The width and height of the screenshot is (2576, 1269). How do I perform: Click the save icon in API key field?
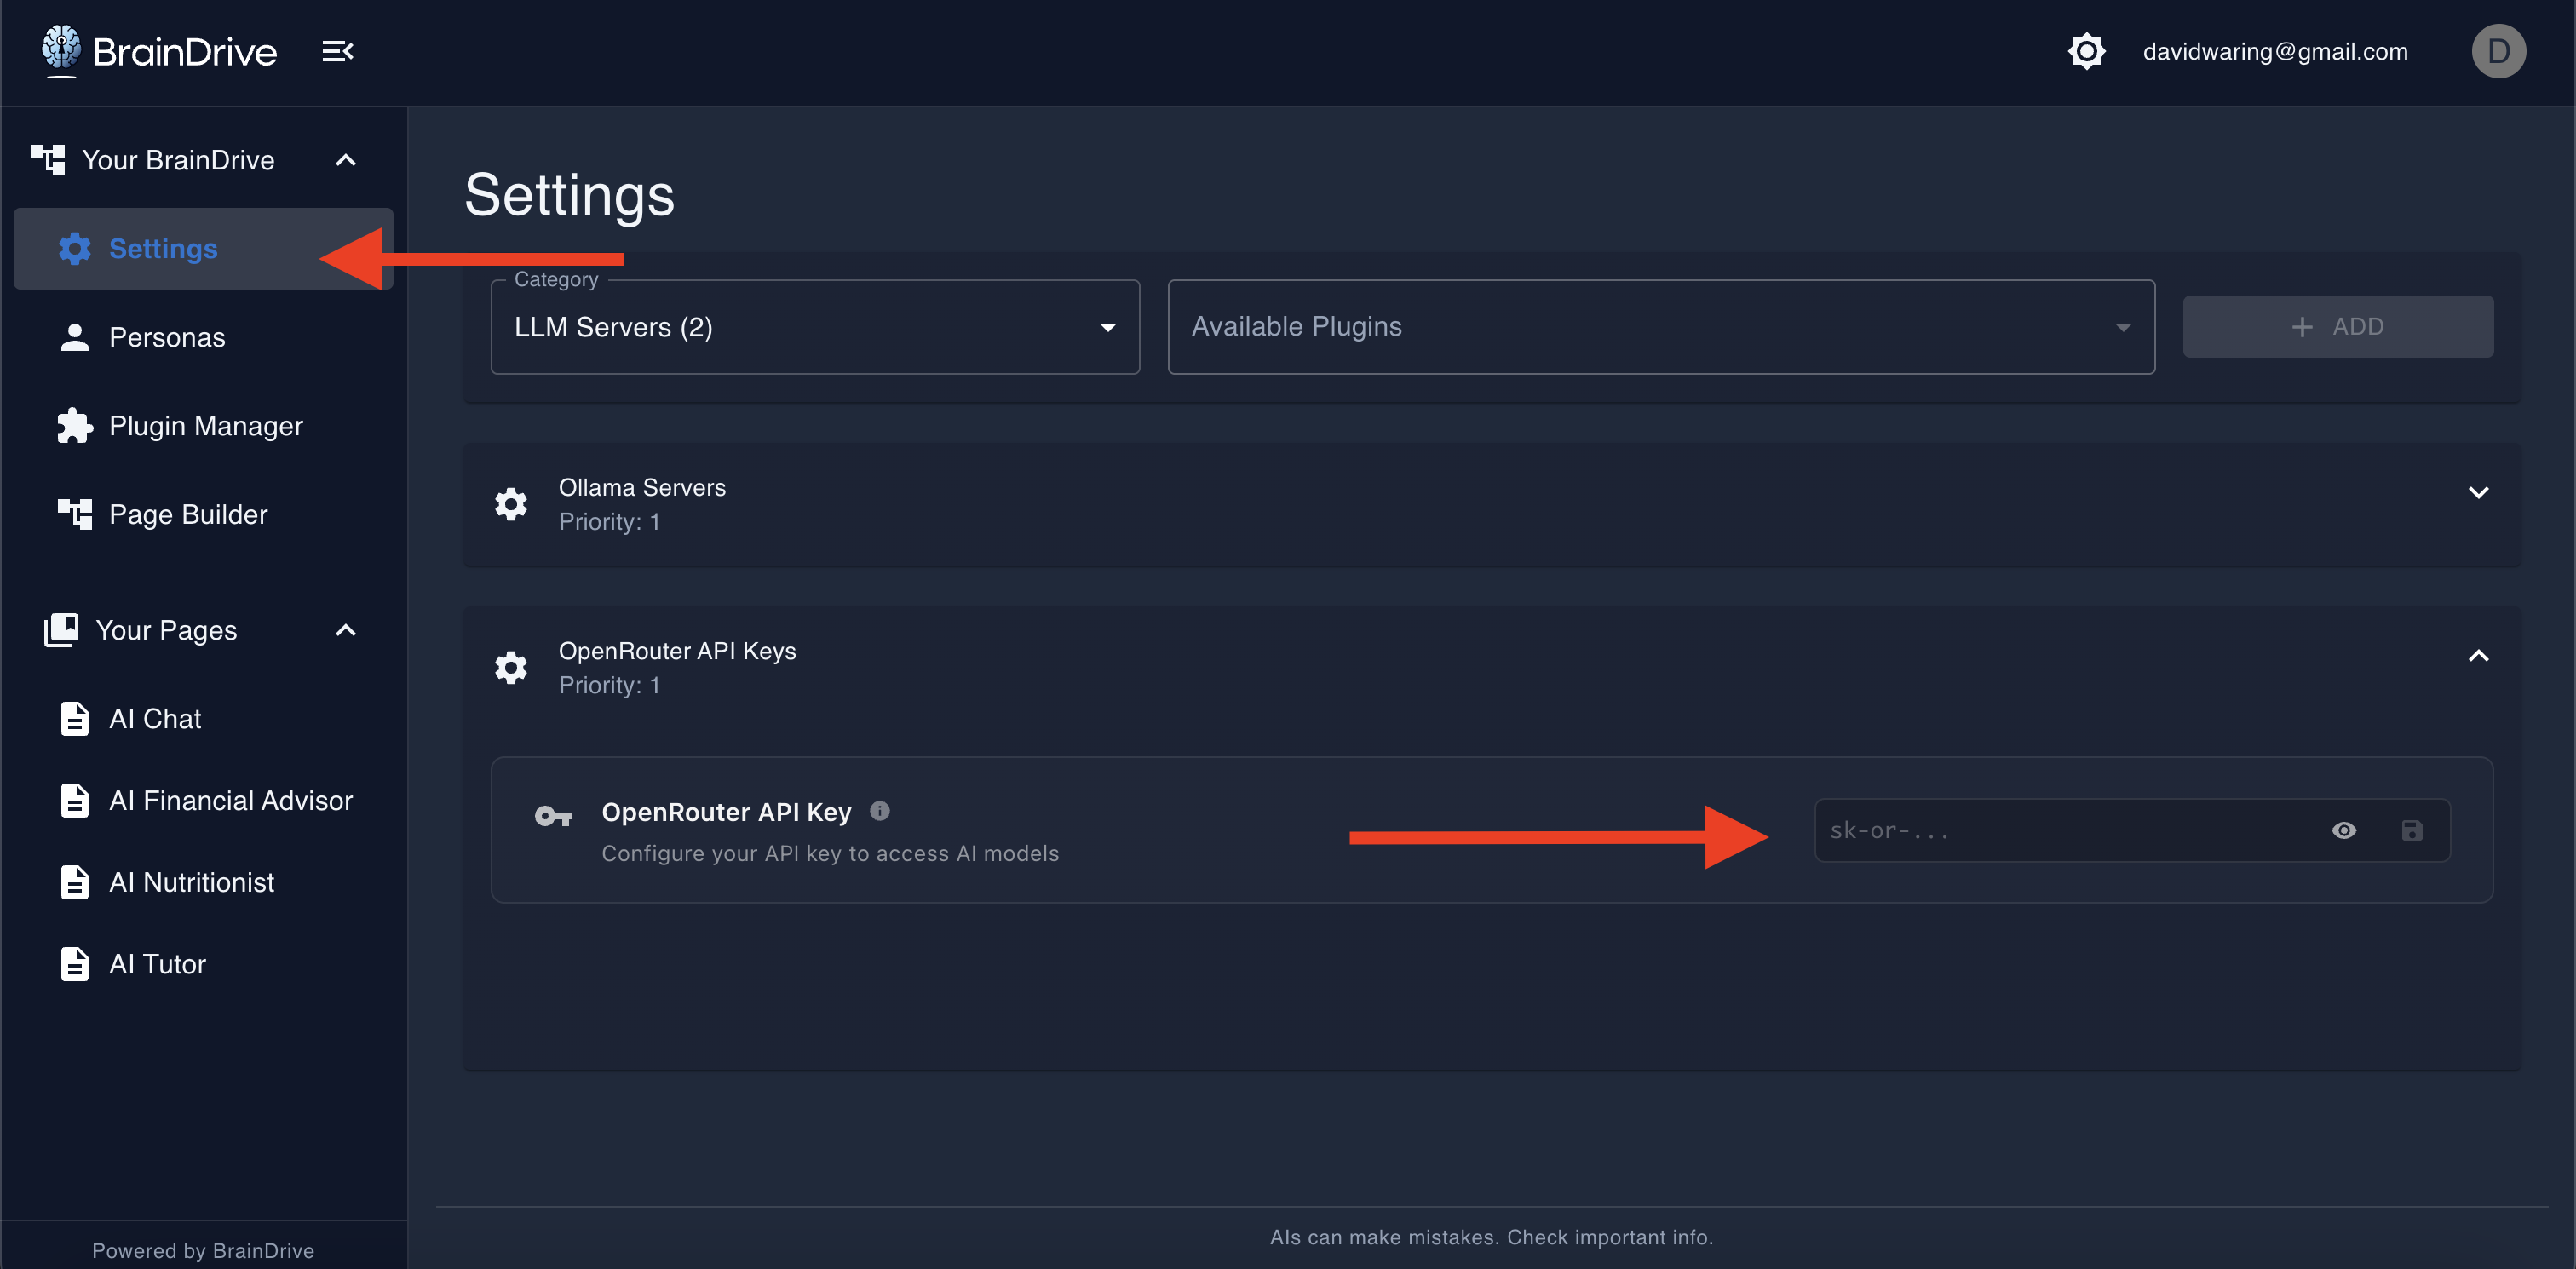(2411, 830)
